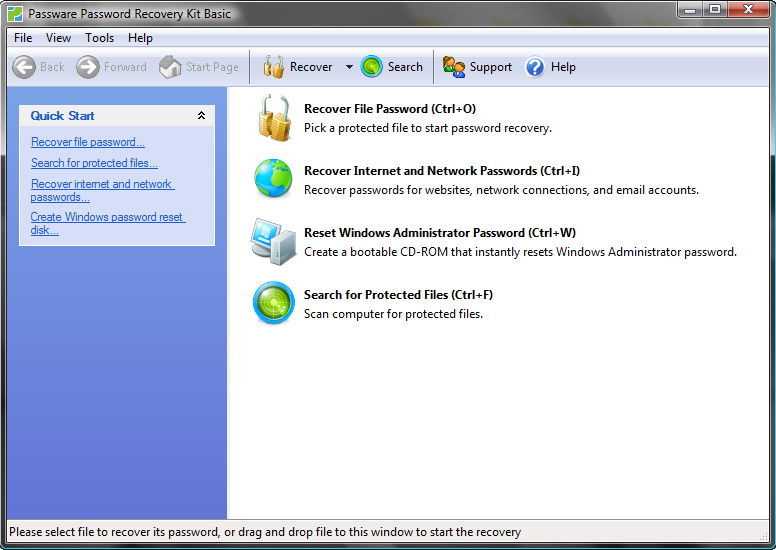Screen dimensions: 776x550
Task: Minimize the Passware window
Action: coord(690,9)
